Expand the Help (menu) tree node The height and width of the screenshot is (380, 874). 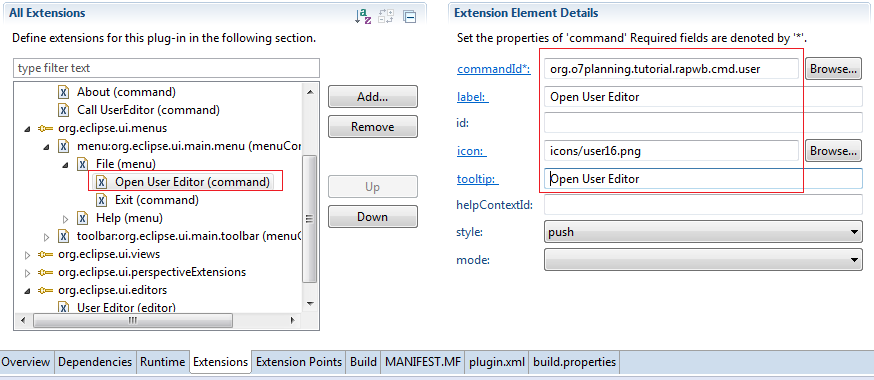tap(65, 218)
